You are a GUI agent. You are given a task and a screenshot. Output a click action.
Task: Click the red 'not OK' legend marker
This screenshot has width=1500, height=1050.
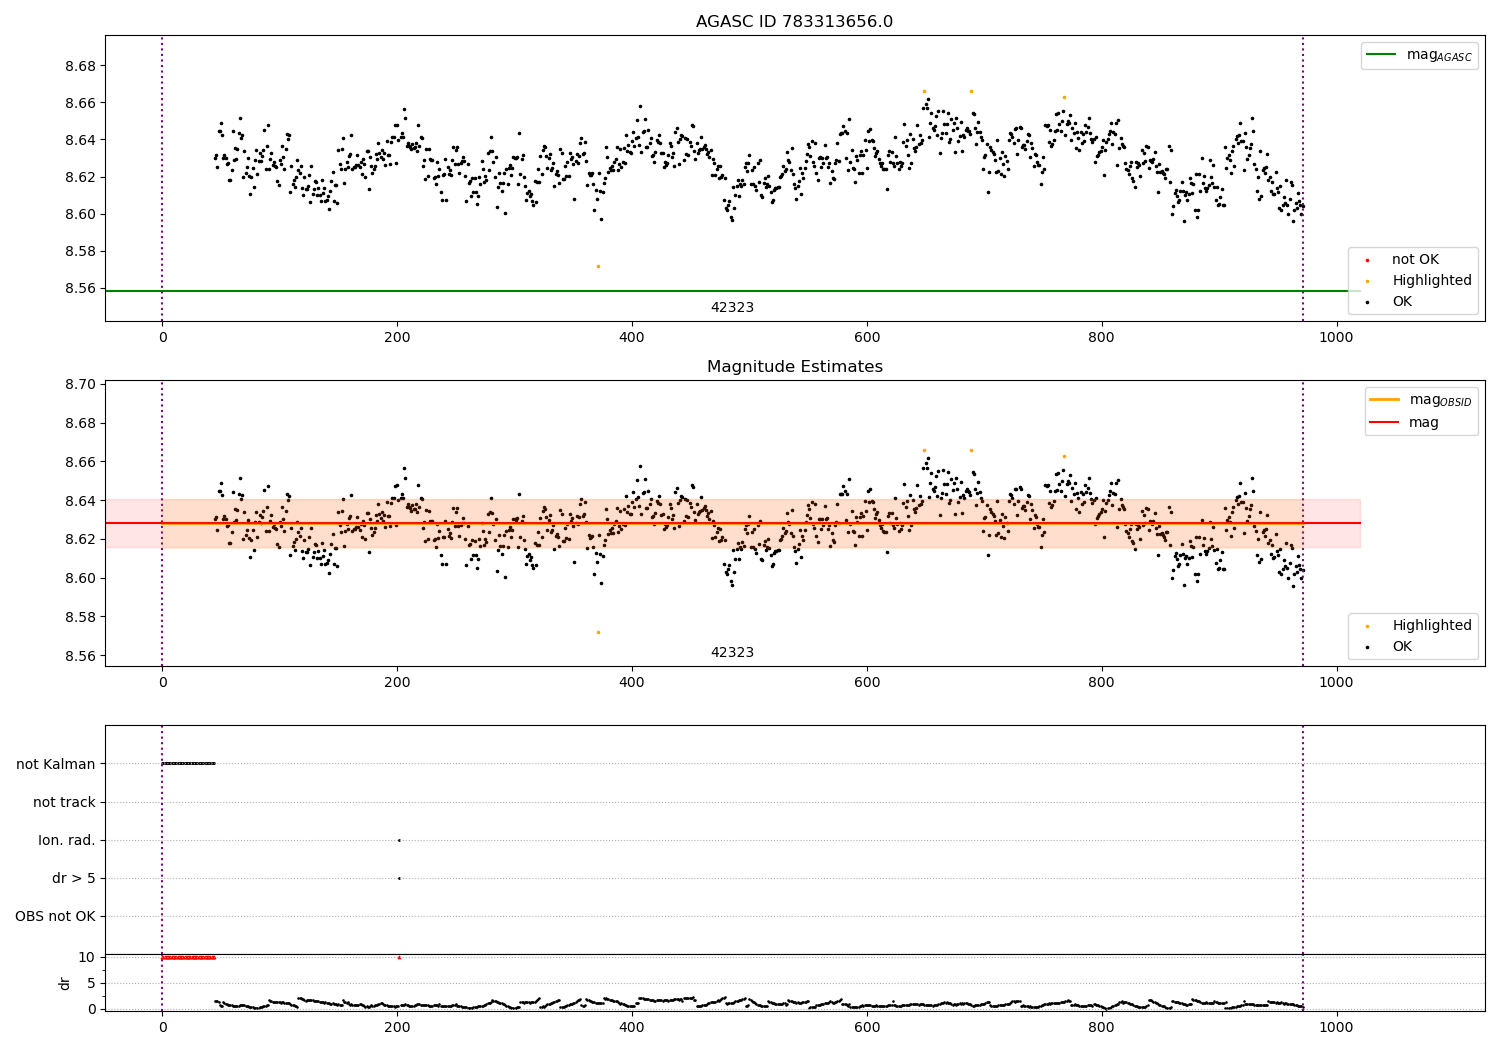1367,260
